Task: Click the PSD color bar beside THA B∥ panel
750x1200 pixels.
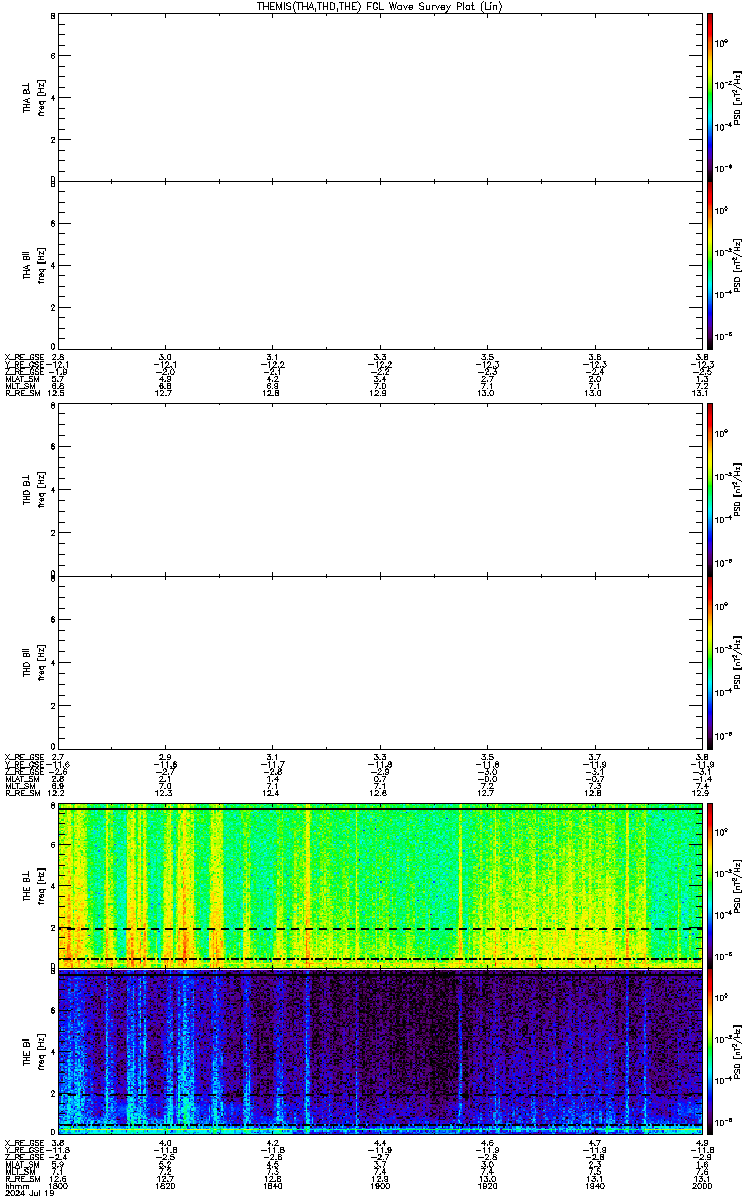Action: pos(710,267)
